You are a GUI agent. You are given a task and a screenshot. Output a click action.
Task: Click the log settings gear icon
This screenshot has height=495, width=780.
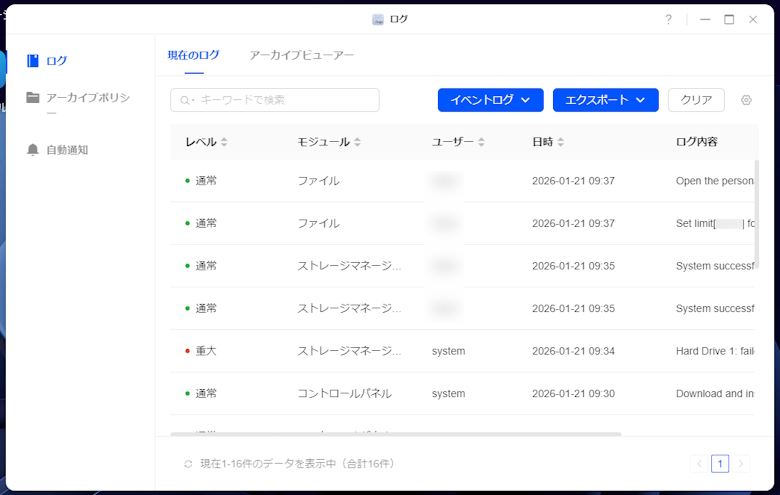coord(746,100)
